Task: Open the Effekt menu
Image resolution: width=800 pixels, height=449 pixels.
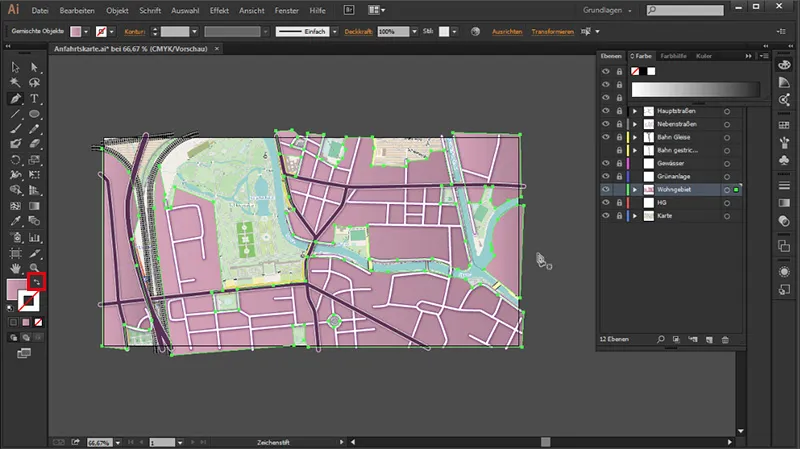Action: (x=219, y=10)
